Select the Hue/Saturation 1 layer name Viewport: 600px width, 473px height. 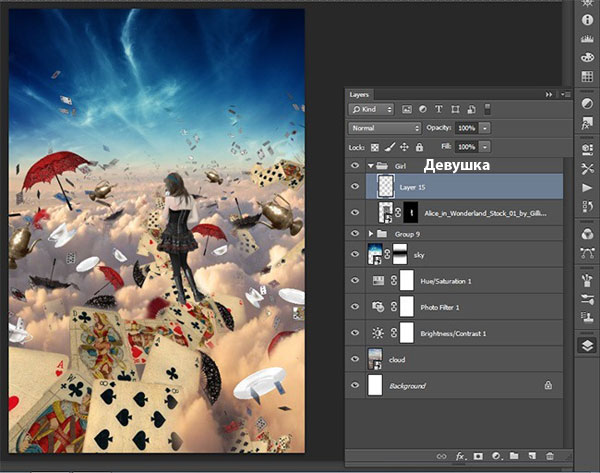click(x=446, y=281)
